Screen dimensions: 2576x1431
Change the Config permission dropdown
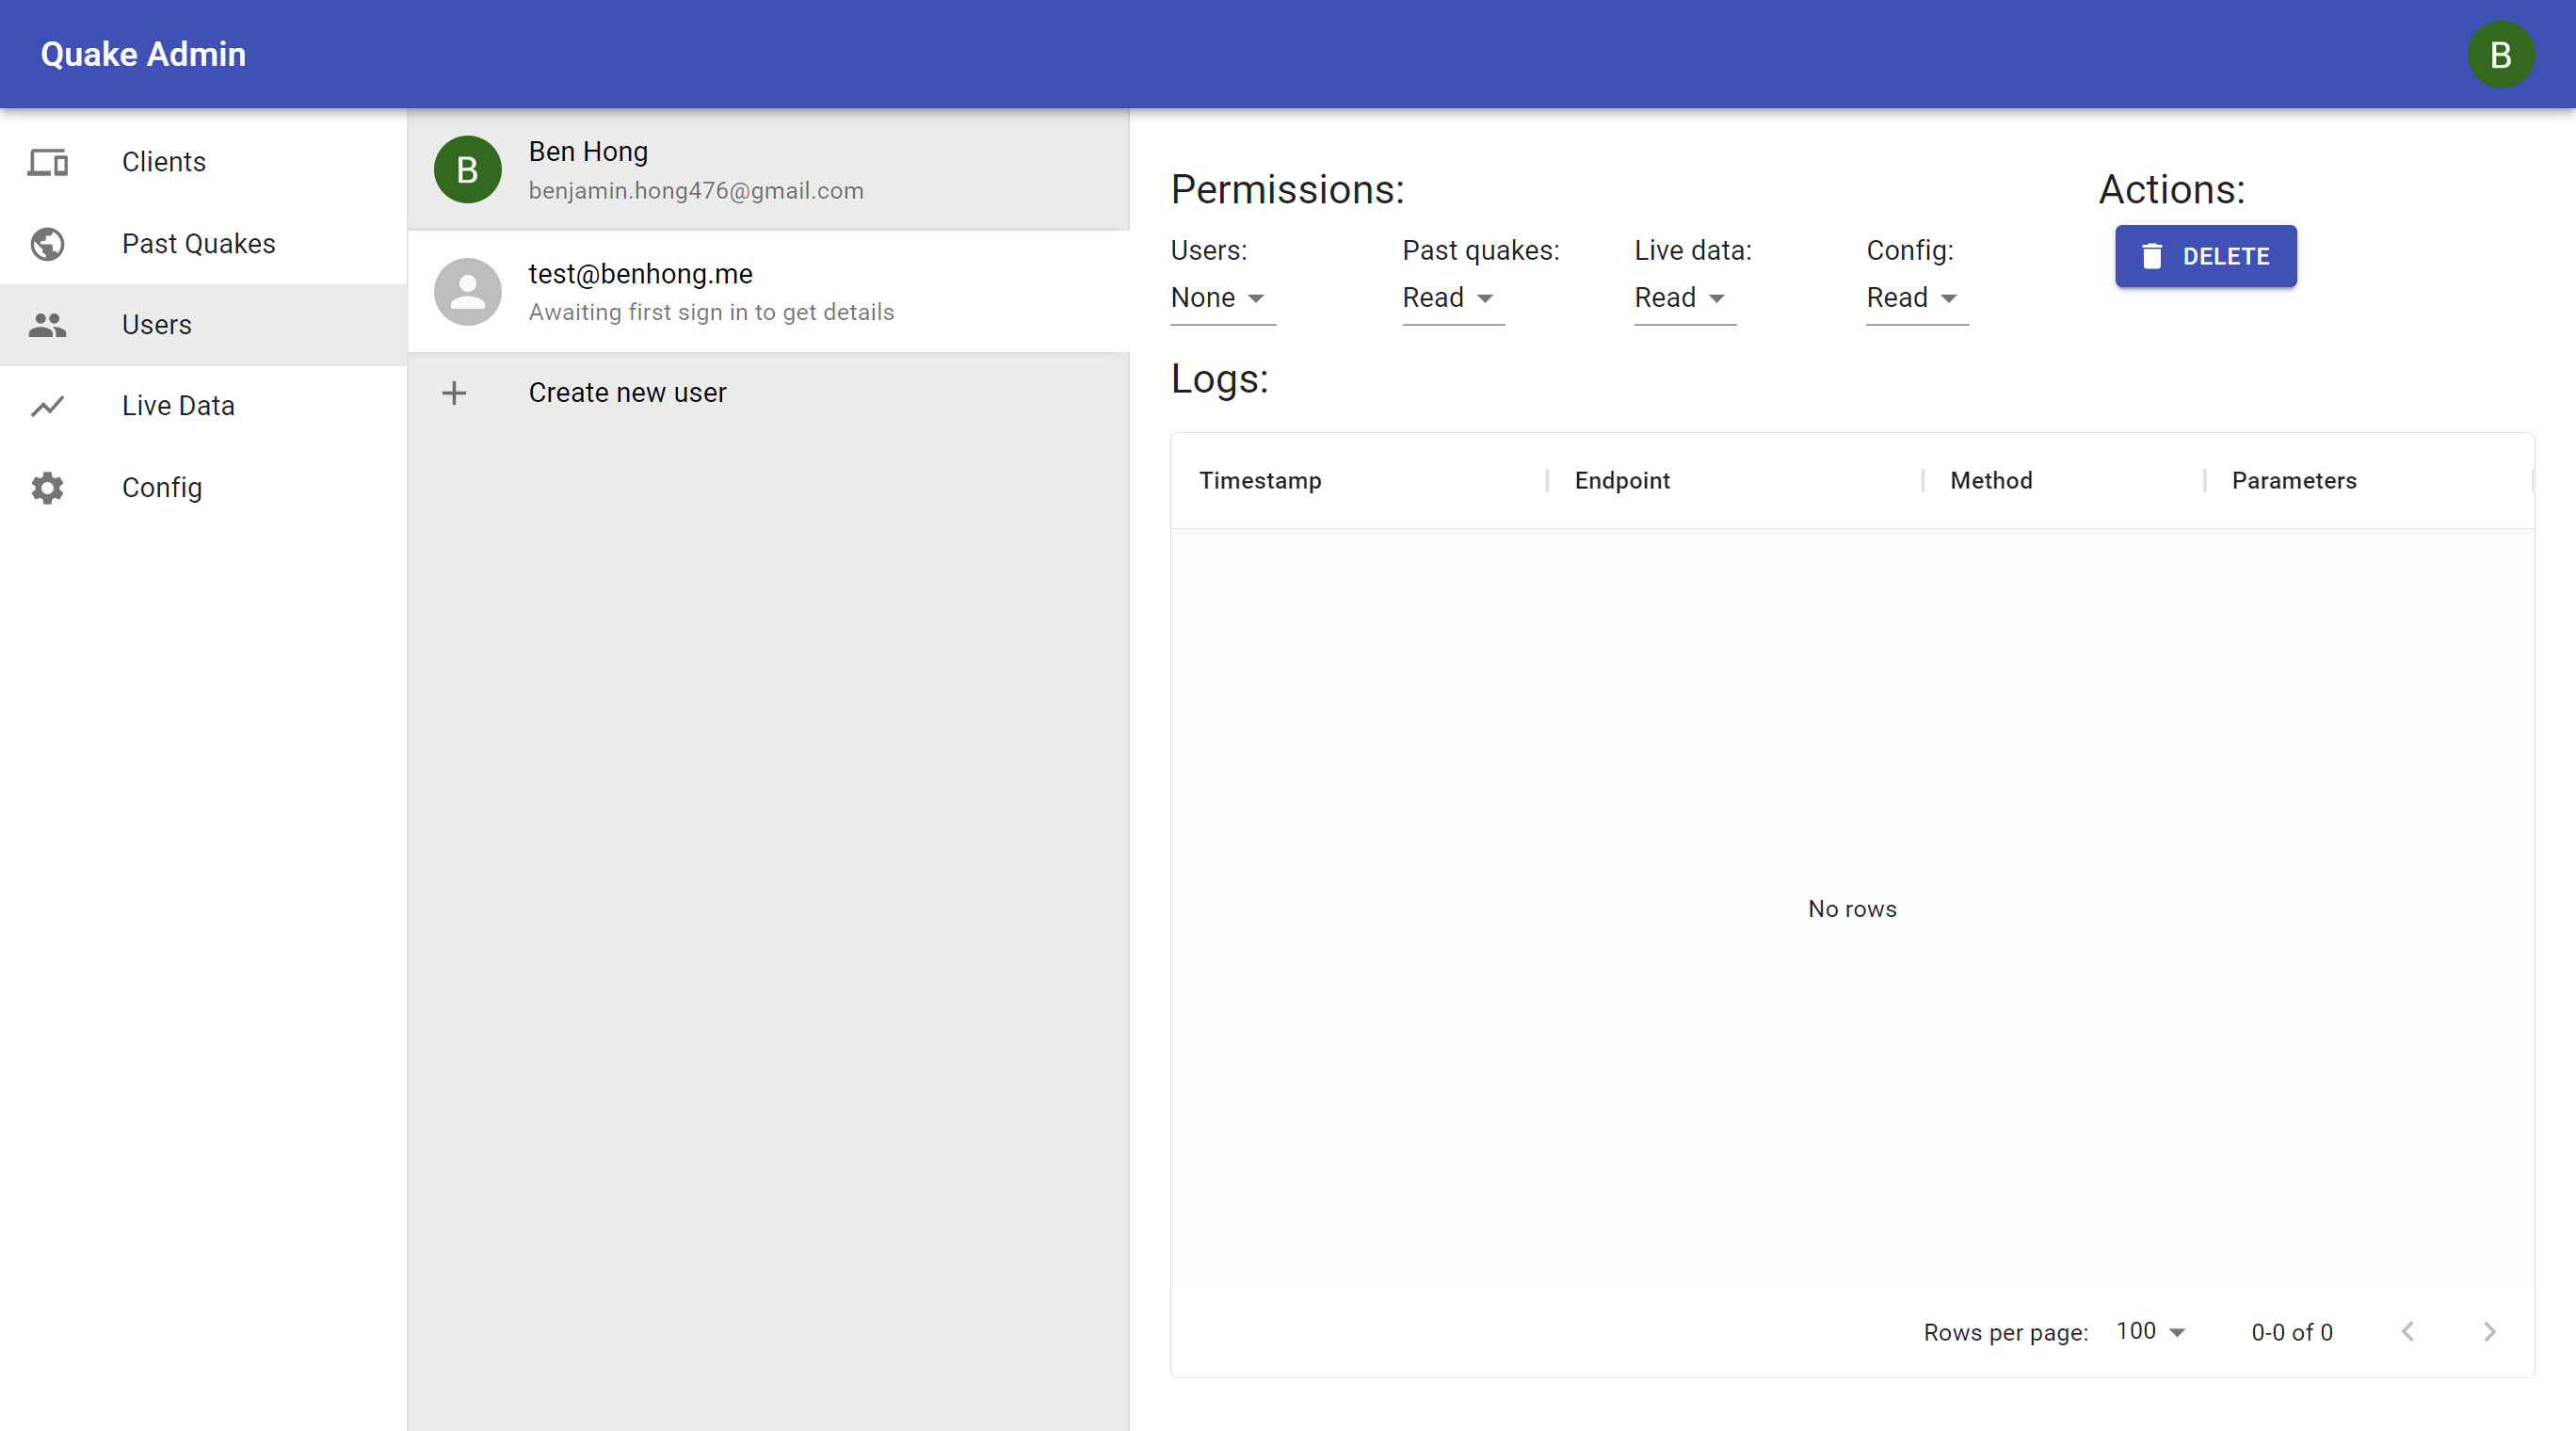(x=1915, y=298)
